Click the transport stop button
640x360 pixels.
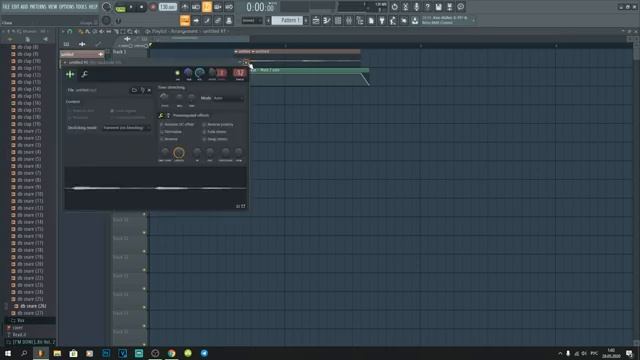pos(141,7)
